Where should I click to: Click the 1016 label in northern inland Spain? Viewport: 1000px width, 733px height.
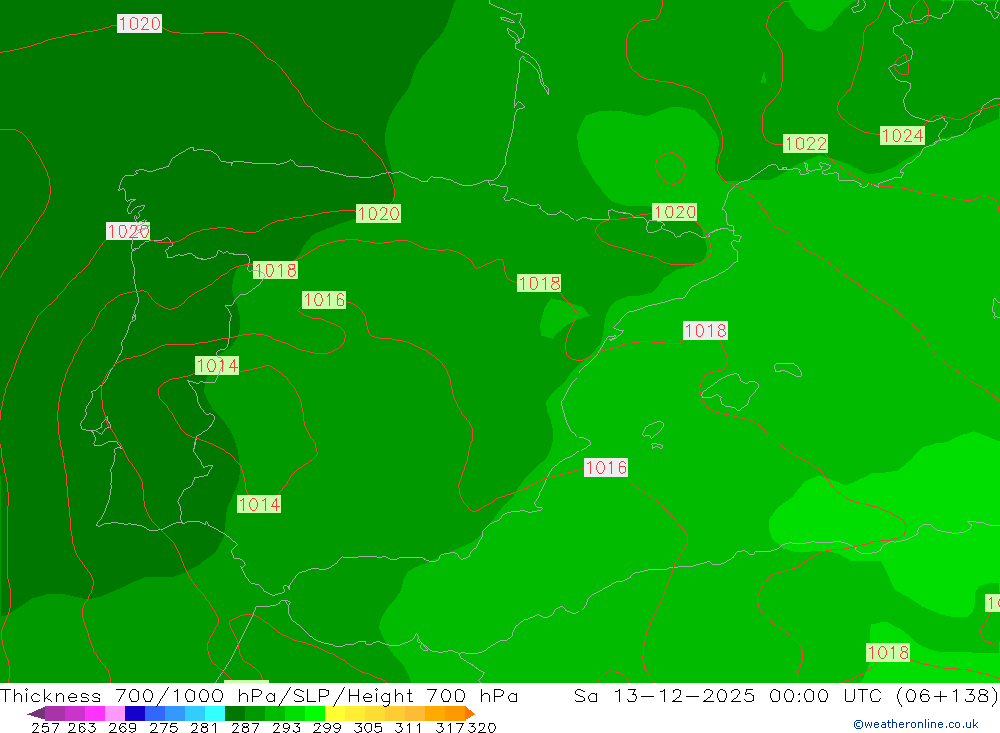tap(324, 300)
